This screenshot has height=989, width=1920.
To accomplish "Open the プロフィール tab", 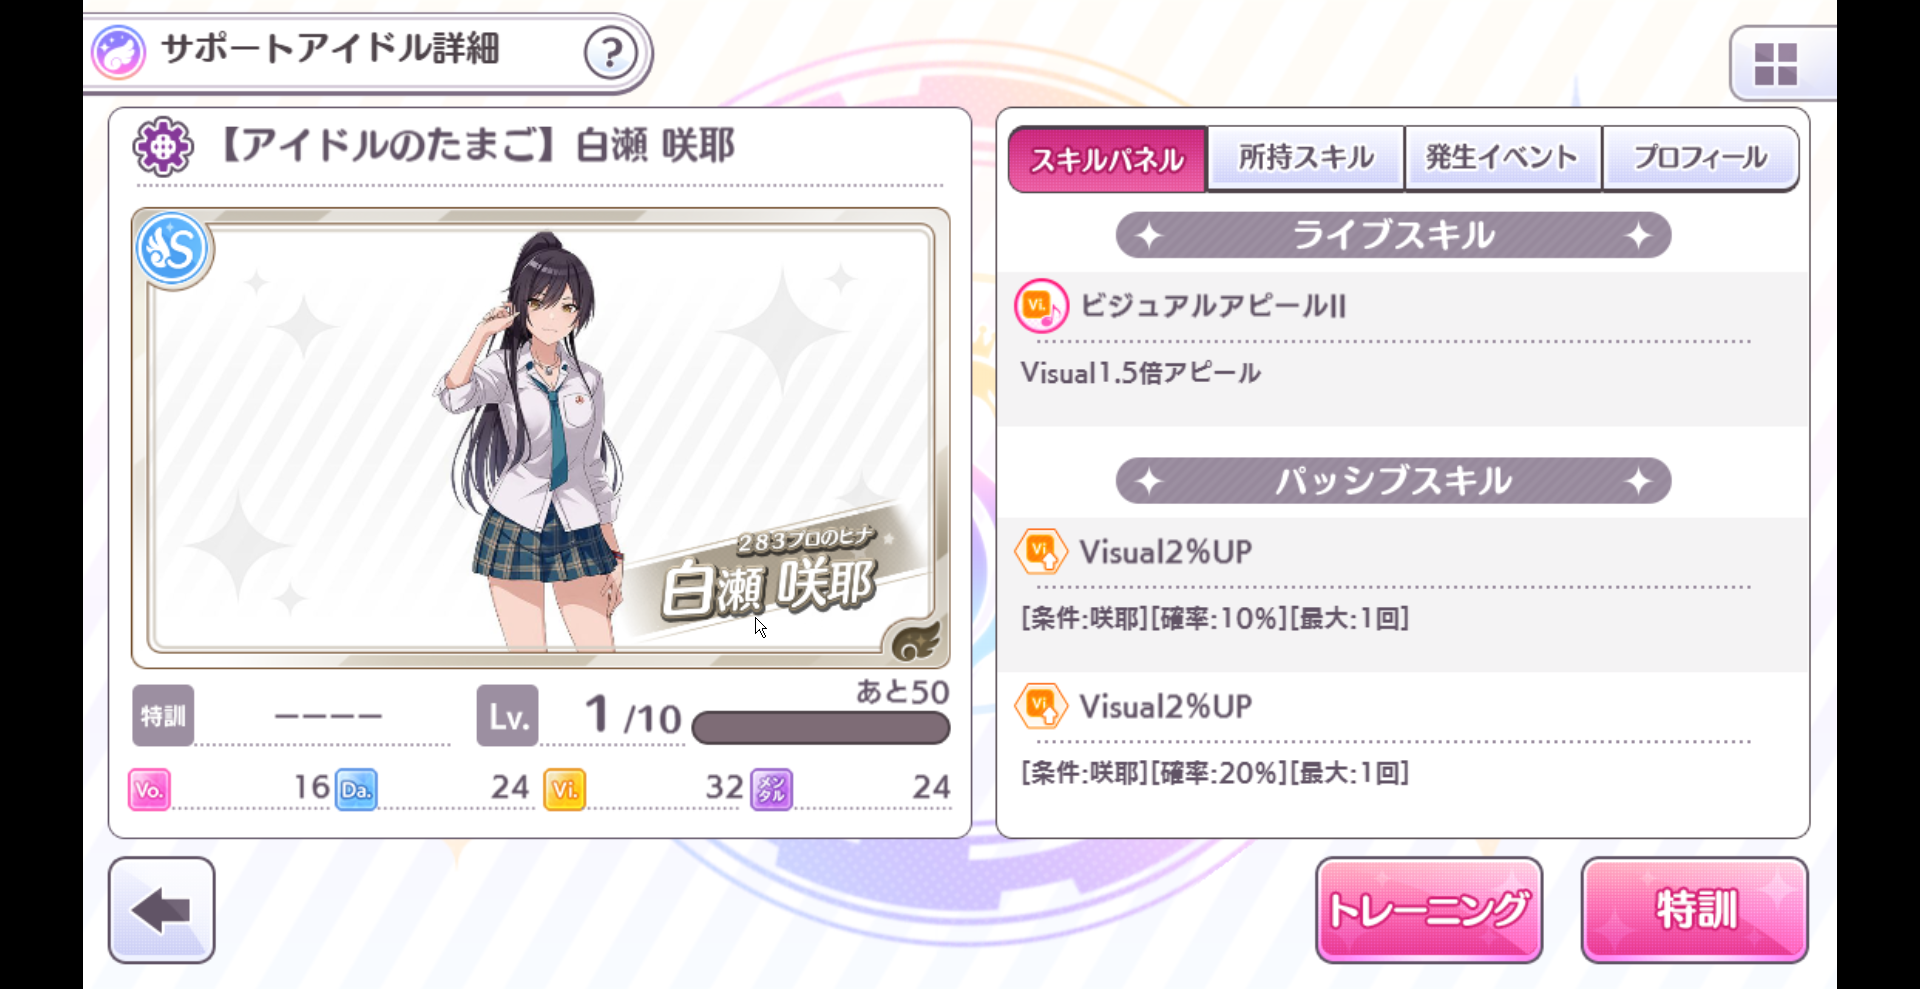I will [1700, 158].
